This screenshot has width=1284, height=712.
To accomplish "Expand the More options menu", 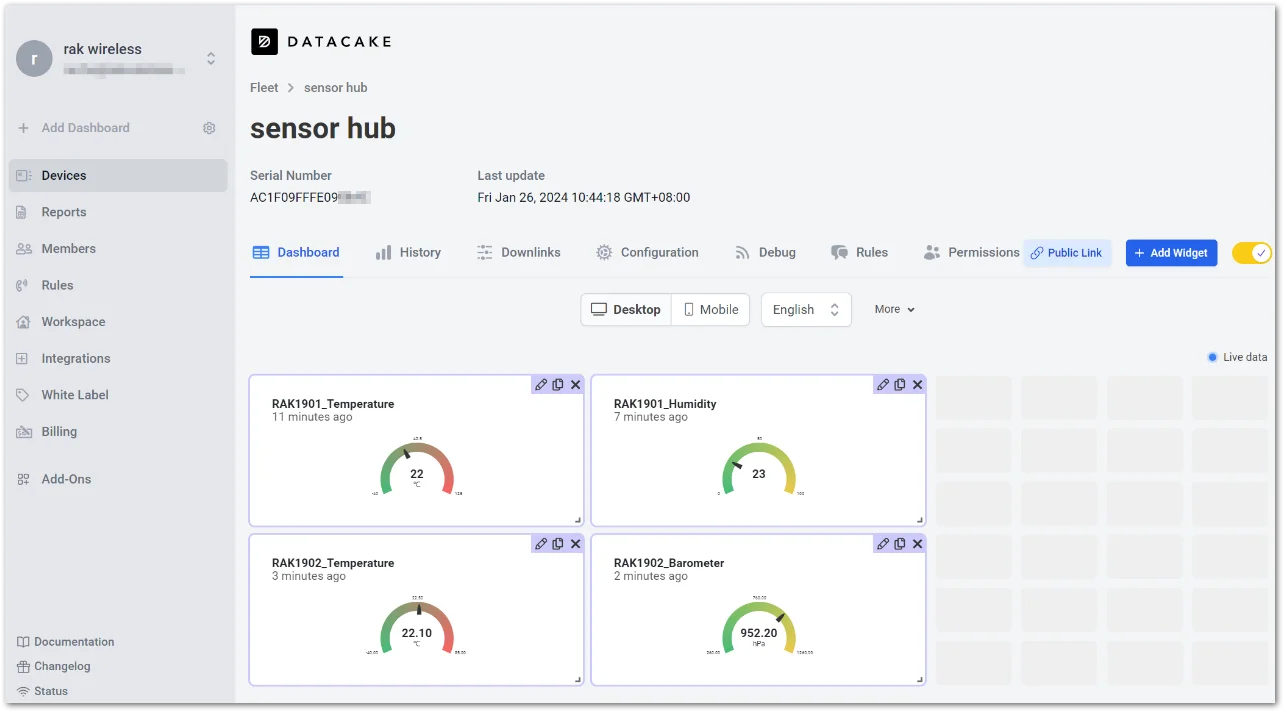I will [x=894, y=310].
